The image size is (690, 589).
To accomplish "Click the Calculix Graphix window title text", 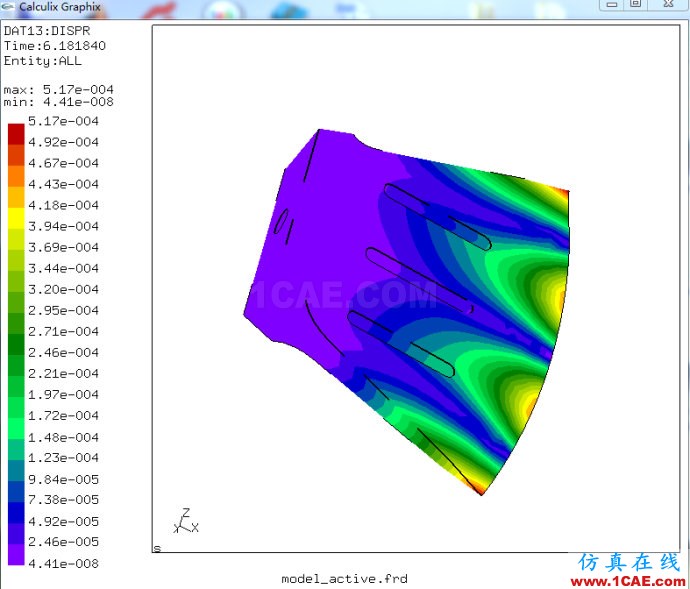I will (x=60, y=7).
